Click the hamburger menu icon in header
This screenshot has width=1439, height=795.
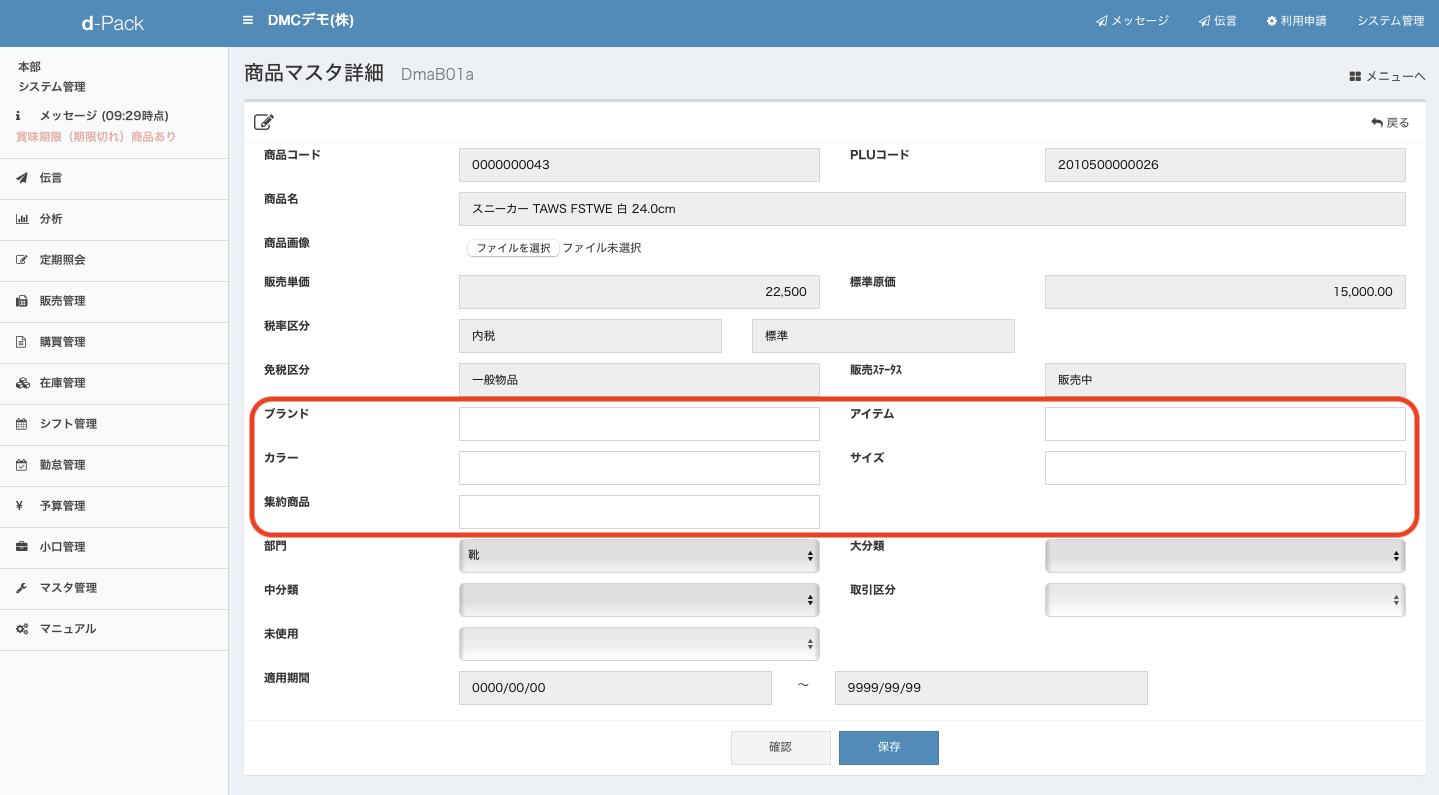pos(248,21)
